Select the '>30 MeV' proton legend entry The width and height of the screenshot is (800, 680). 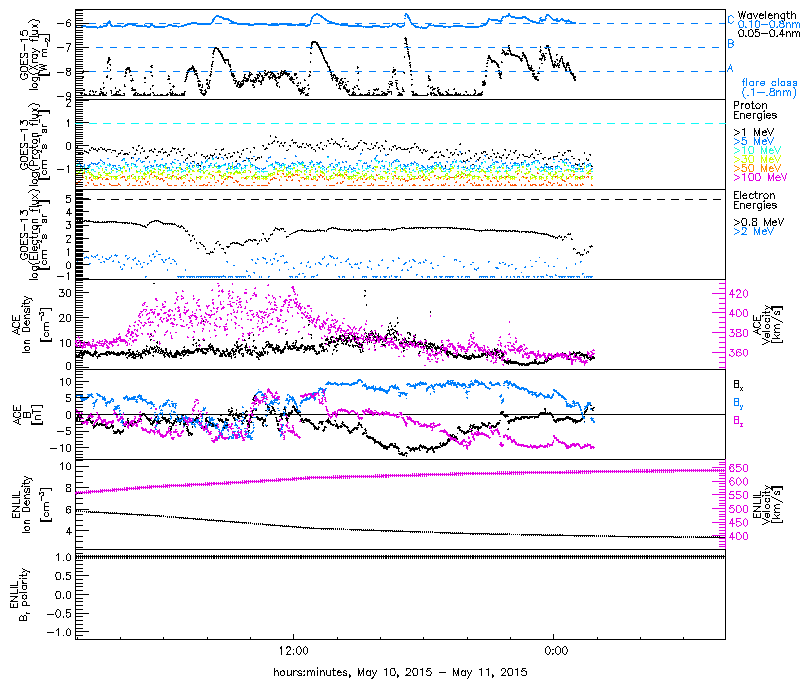point(757,159)
